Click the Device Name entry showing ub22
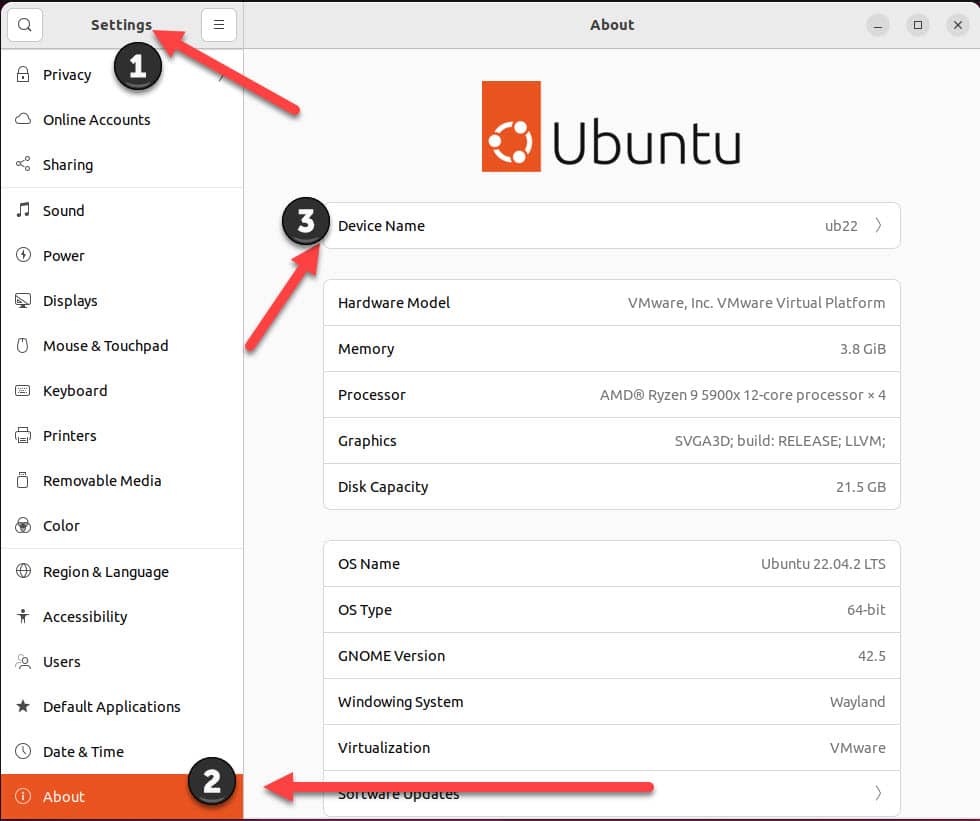 (610, 225)
